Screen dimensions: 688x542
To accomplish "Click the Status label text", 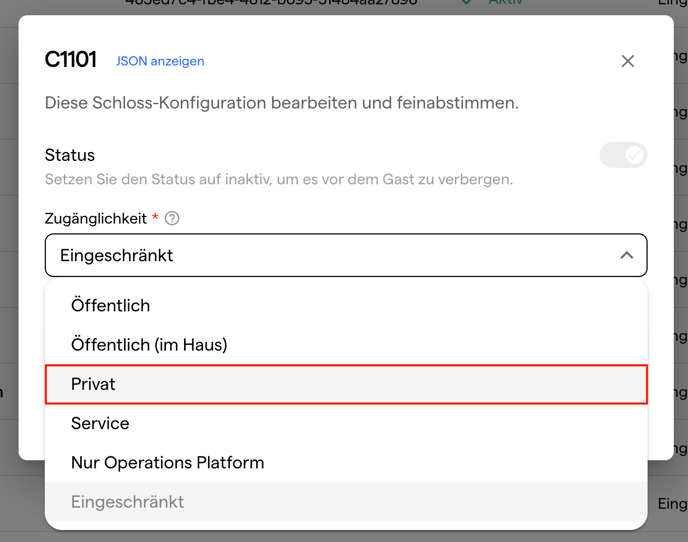I will (x=70, y=155).
